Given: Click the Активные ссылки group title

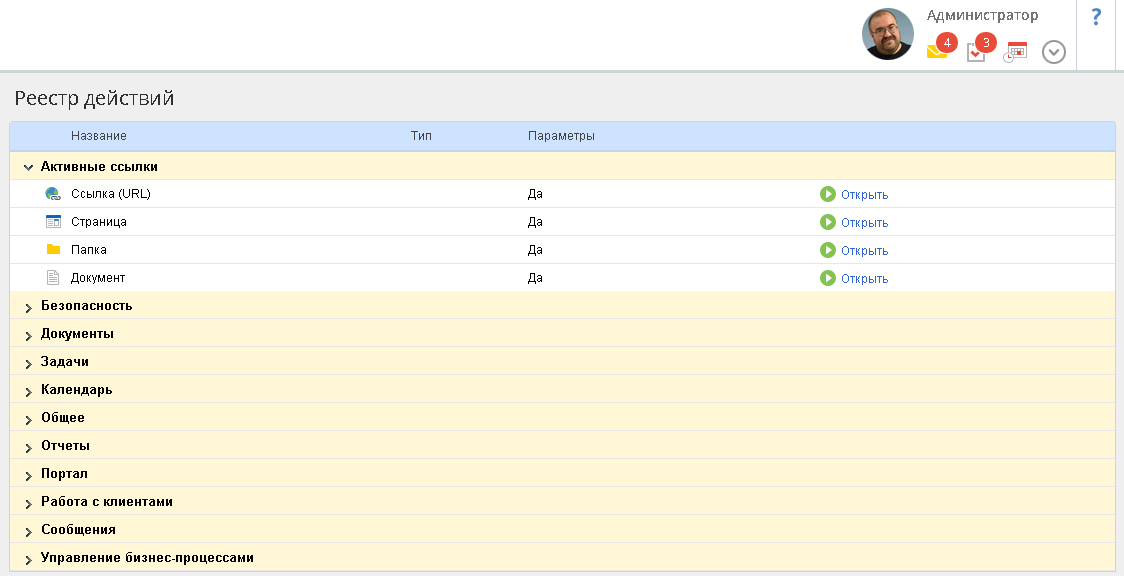Looking at the screenshot, I should tap(99, 166).
